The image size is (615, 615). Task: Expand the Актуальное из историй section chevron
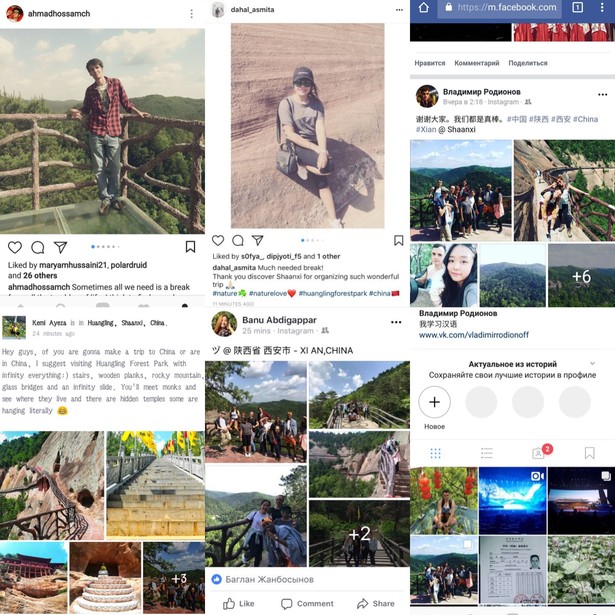pos(592,364)
